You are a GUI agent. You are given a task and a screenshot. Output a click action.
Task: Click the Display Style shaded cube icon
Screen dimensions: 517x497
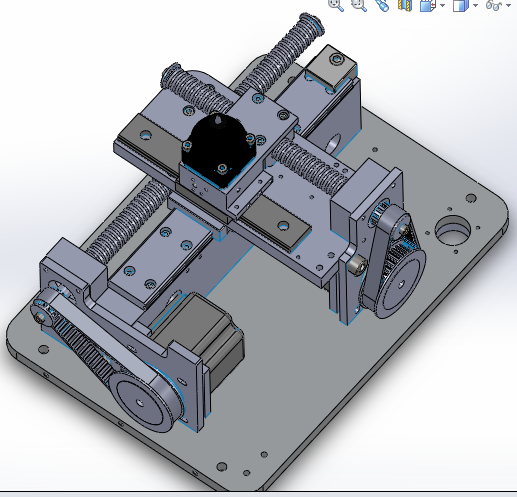tap(460, 5)
